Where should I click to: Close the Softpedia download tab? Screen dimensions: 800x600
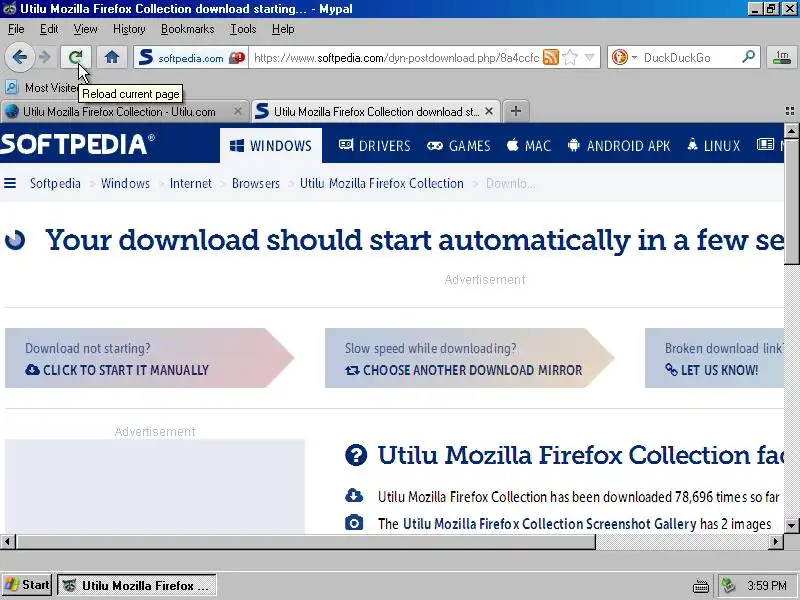click(489, 111)
